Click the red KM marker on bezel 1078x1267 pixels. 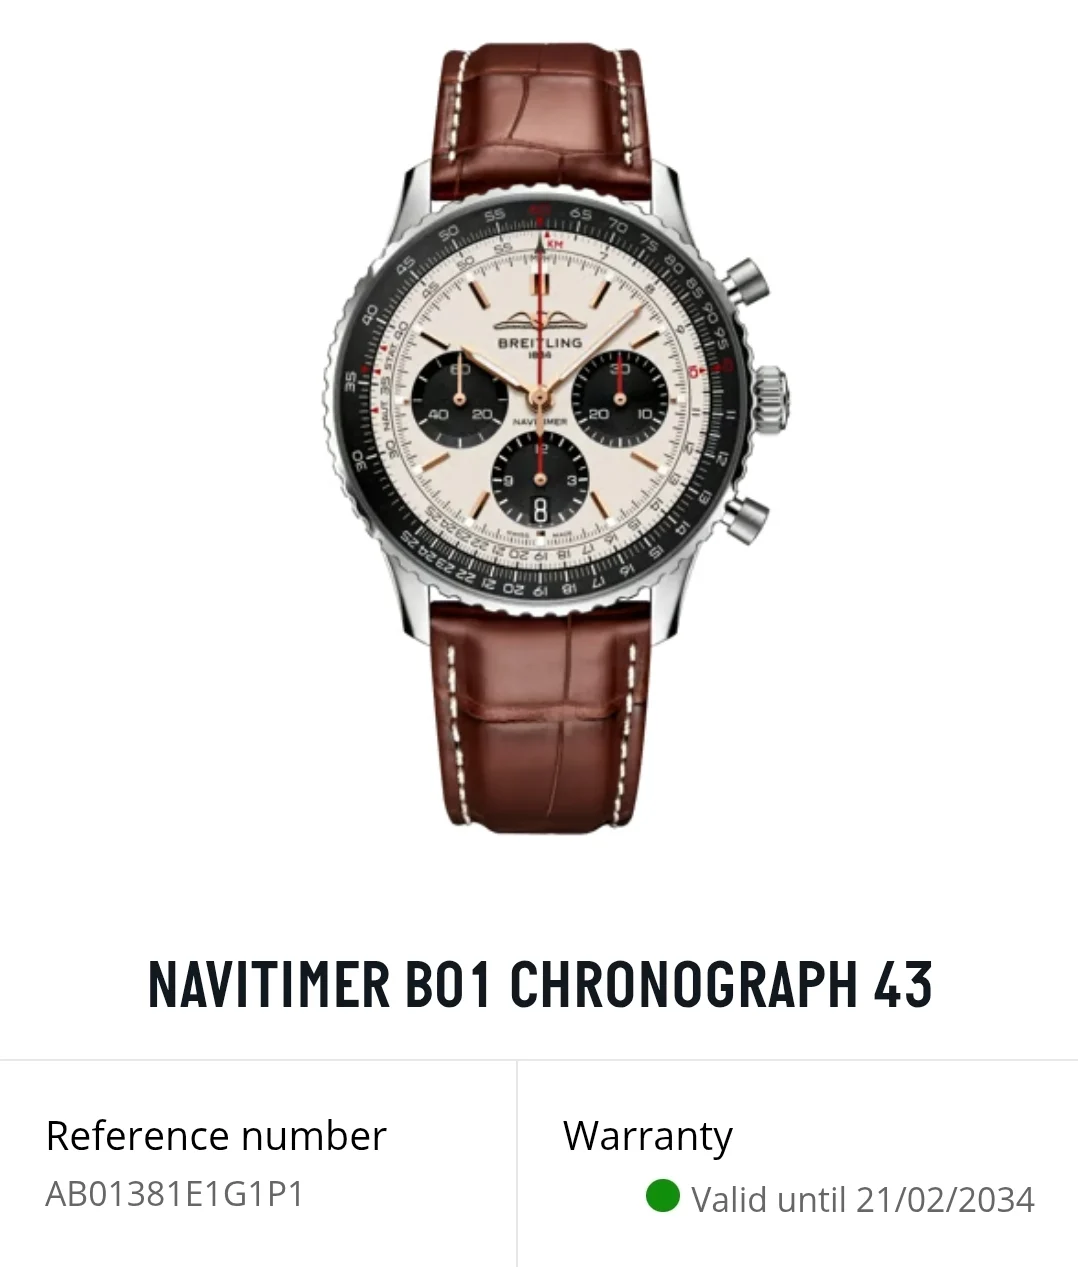click(x=555, y=244)
